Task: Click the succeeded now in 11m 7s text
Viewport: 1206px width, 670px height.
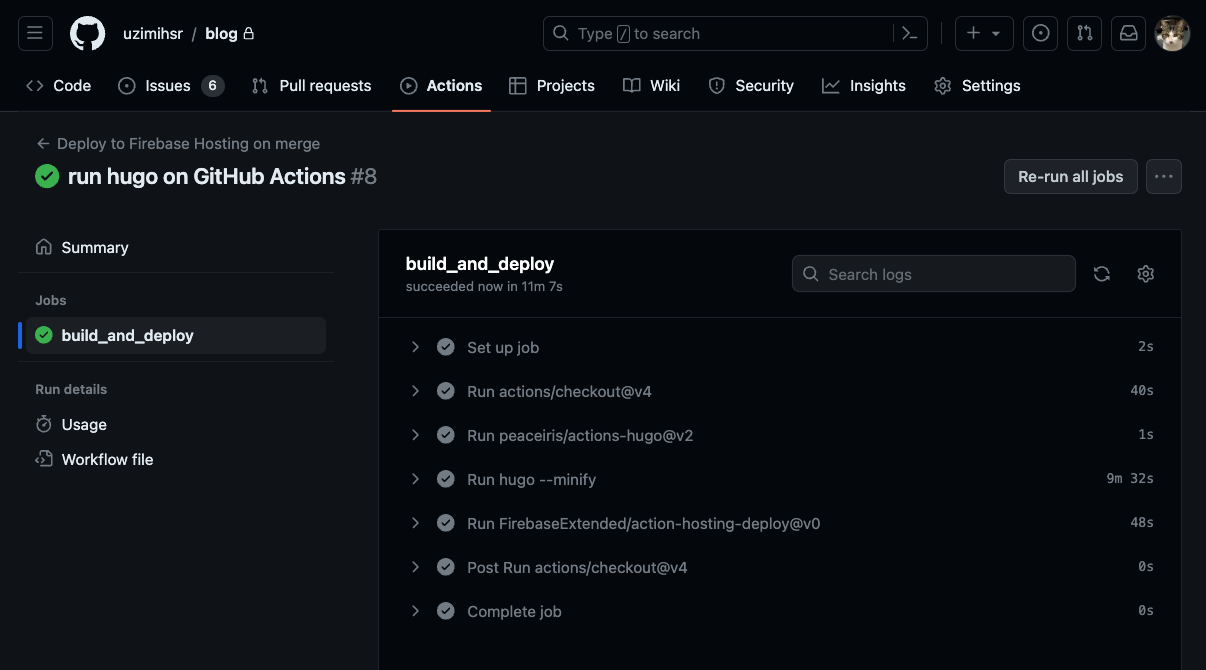Action: click(x=484, y=287)
